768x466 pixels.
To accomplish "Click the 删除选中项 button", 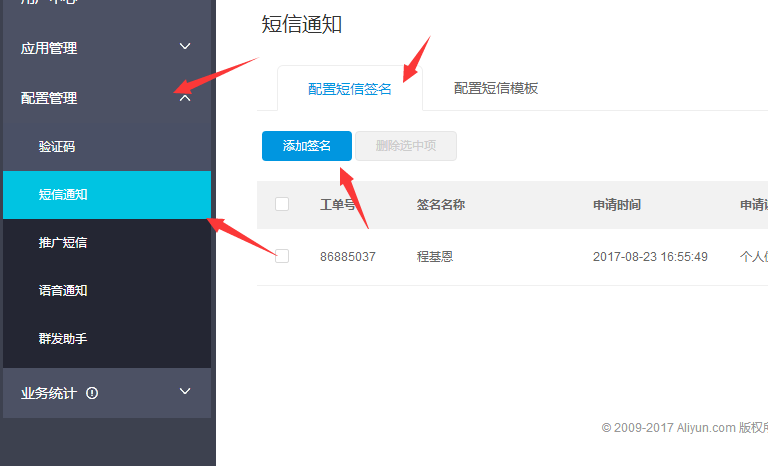I will pos(406,146).
